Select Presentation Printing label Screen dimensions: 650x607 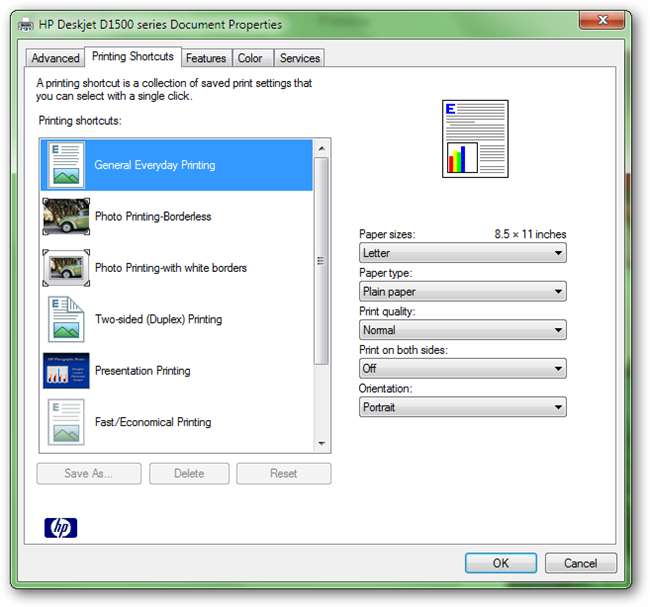tap(143, 371)
